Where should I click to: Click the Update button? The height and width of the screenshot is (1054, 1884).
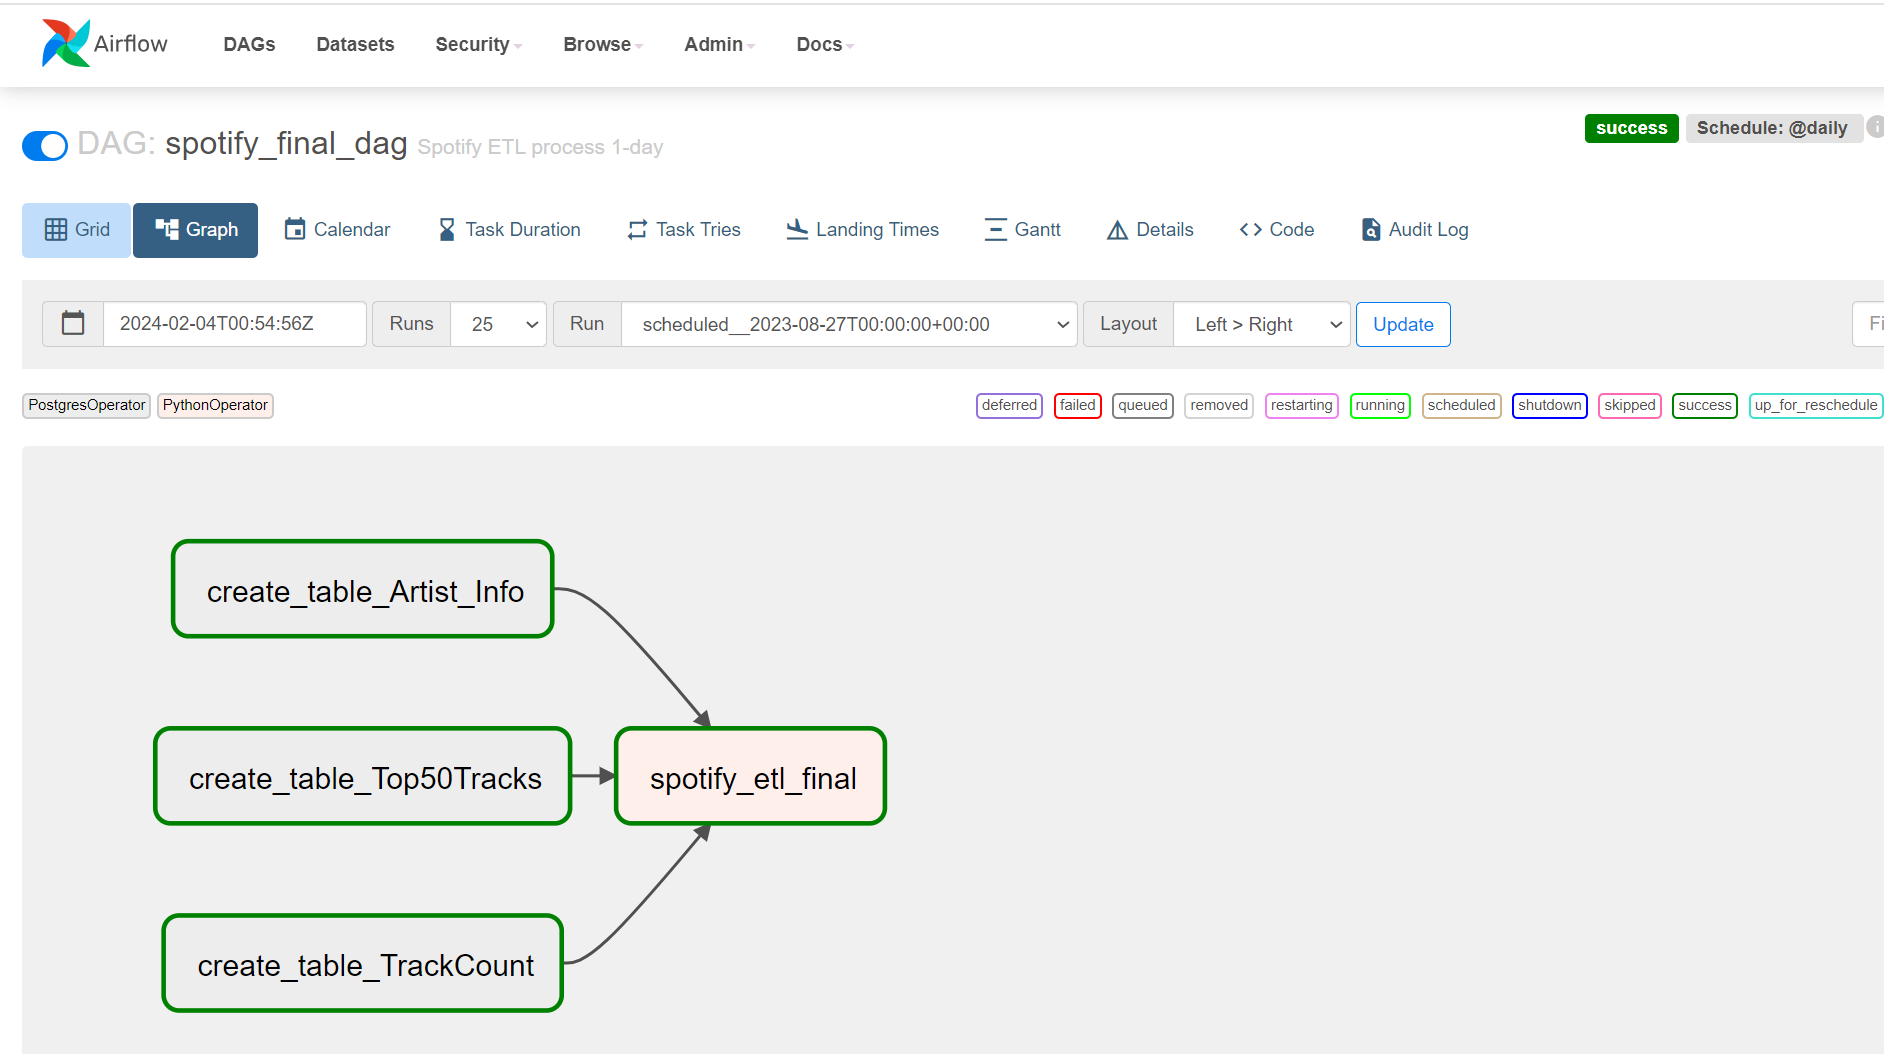pyautogui.click(x=1403, y=324)
